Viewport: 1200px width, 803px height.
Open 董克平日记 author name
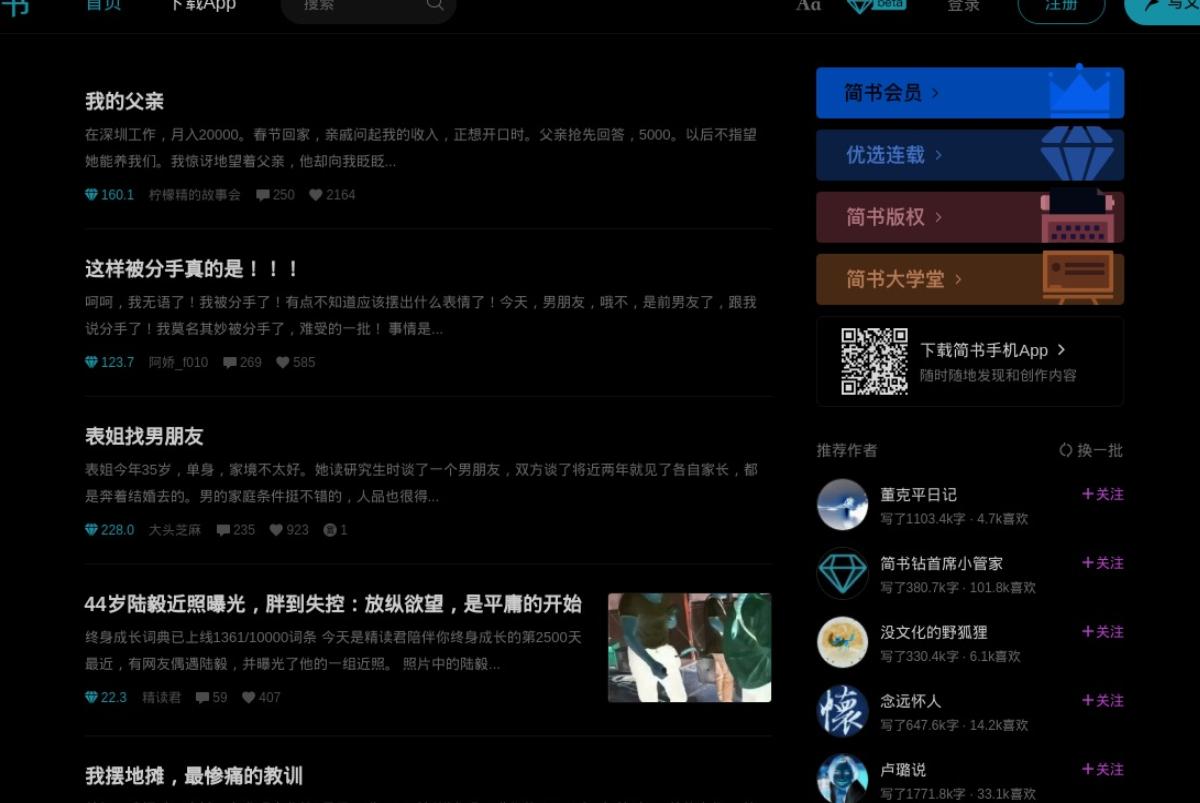pos(918,494)
